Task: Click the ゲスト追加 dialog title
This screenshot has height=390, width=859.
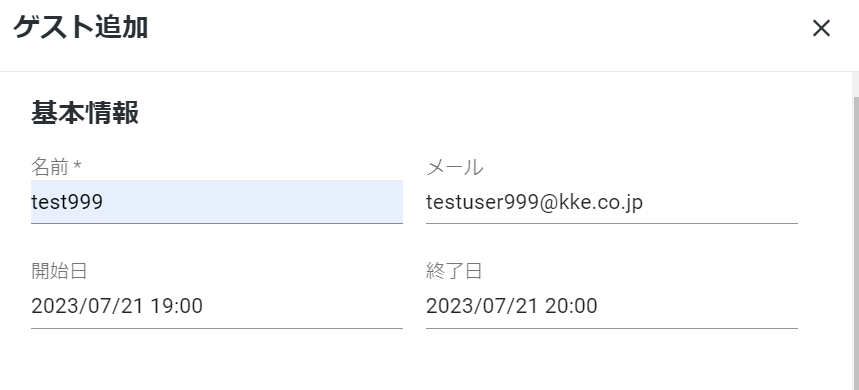Action: tap(81, 27)
